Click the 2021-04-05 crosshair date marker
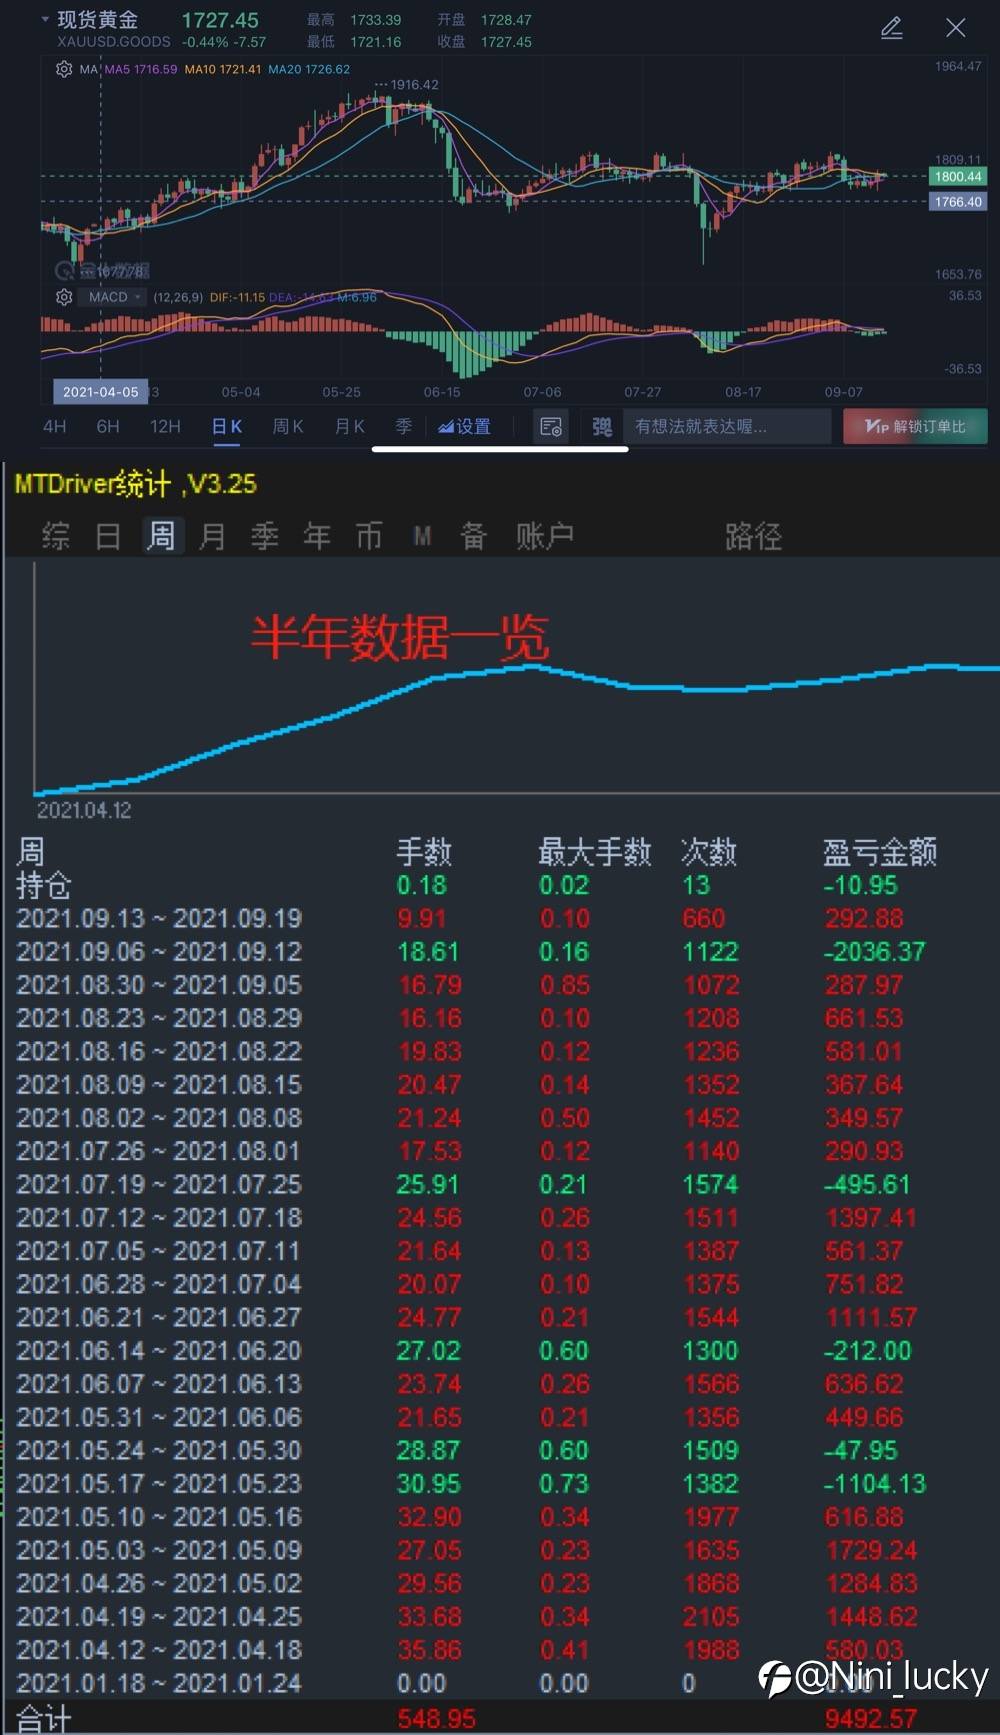The image size is (1000, 1735). pyautogui.click(x=100, y=392)
